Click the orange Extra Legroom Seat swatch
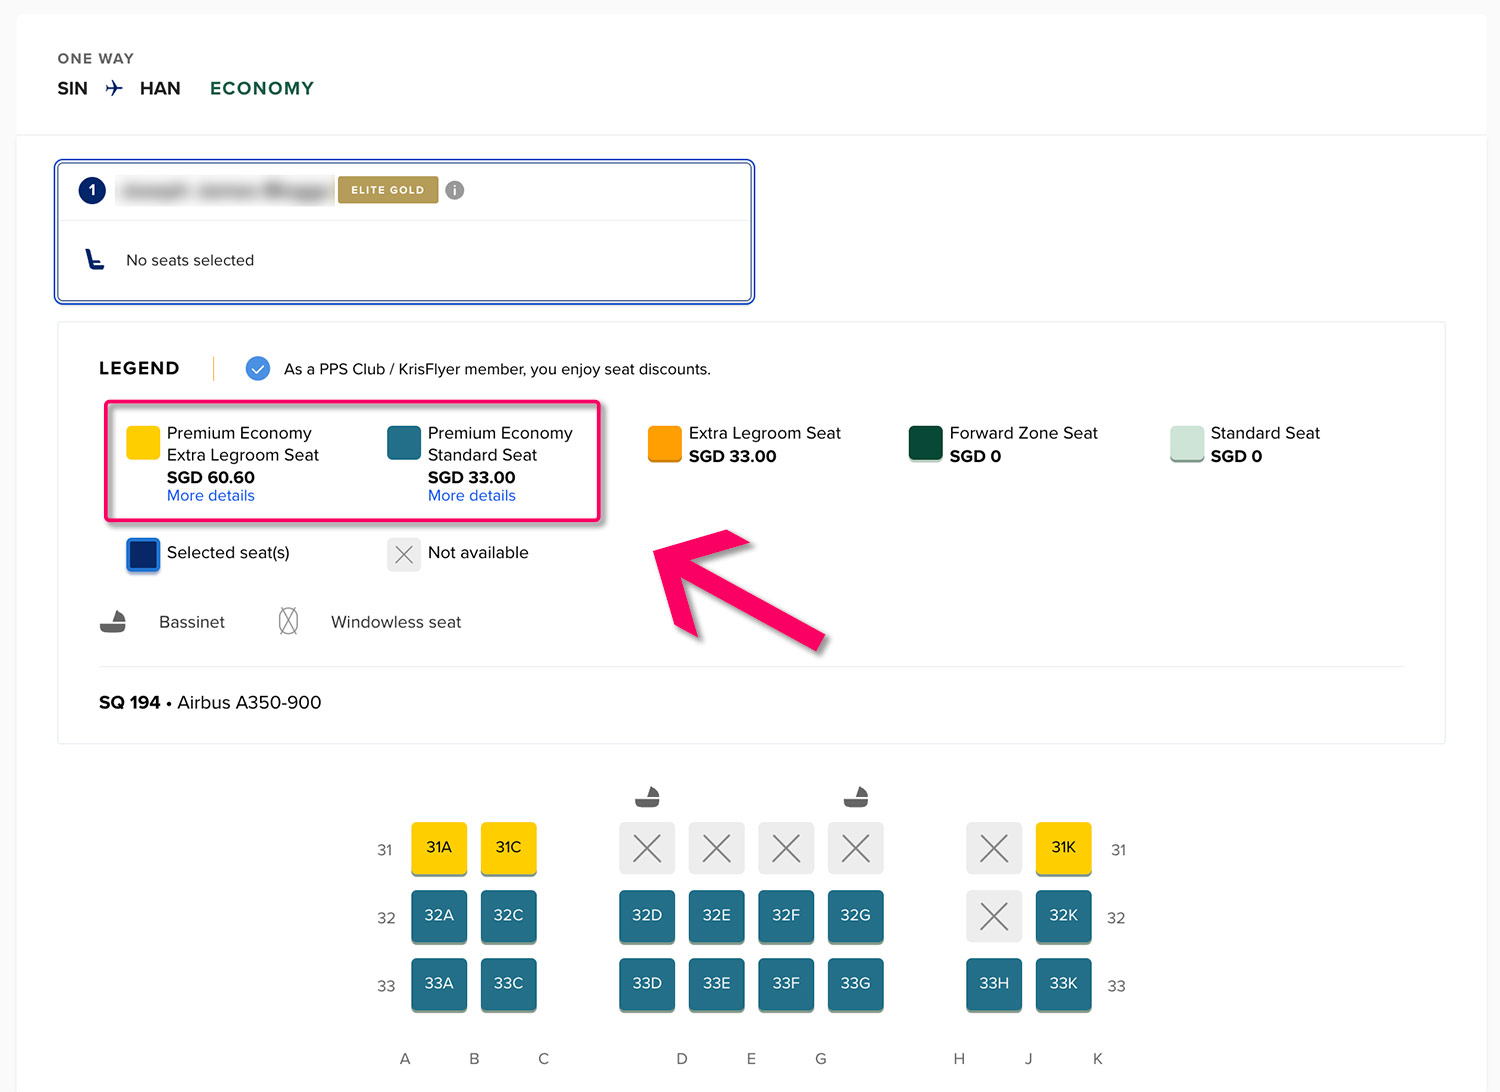The width and height of the screenshot is (1500, 1092). tap(665, 443)
